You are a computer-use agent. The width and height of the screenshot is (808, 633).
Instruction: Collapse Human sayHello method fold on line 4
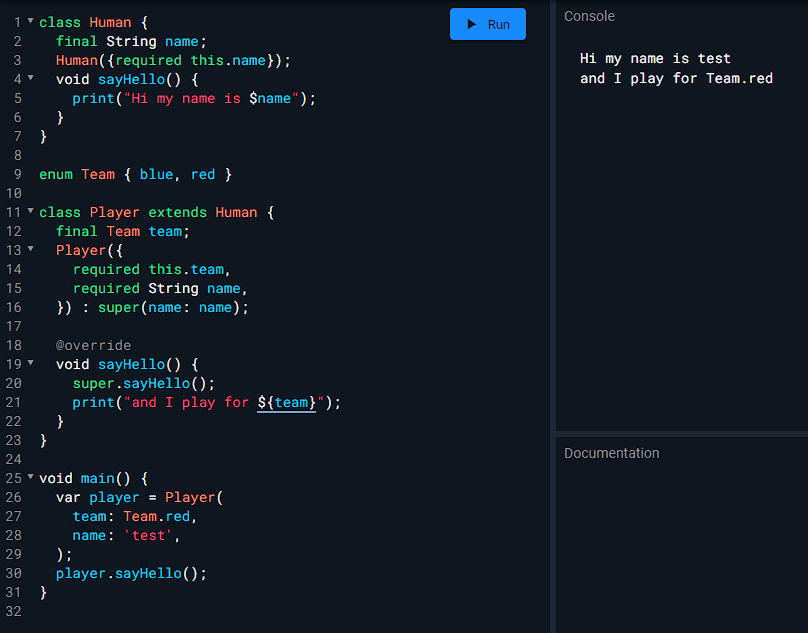[x=30, y=78]
